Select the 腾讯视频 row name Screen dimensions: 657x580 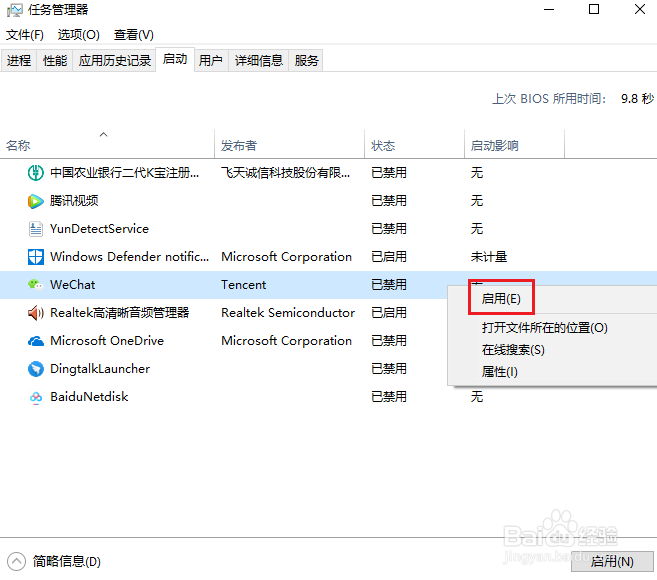pos(74,201)
